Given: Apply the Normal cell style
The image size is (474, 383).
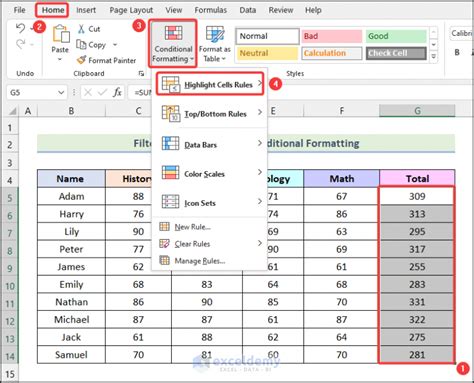Looking at the screenshot, I should click(268, 36).
